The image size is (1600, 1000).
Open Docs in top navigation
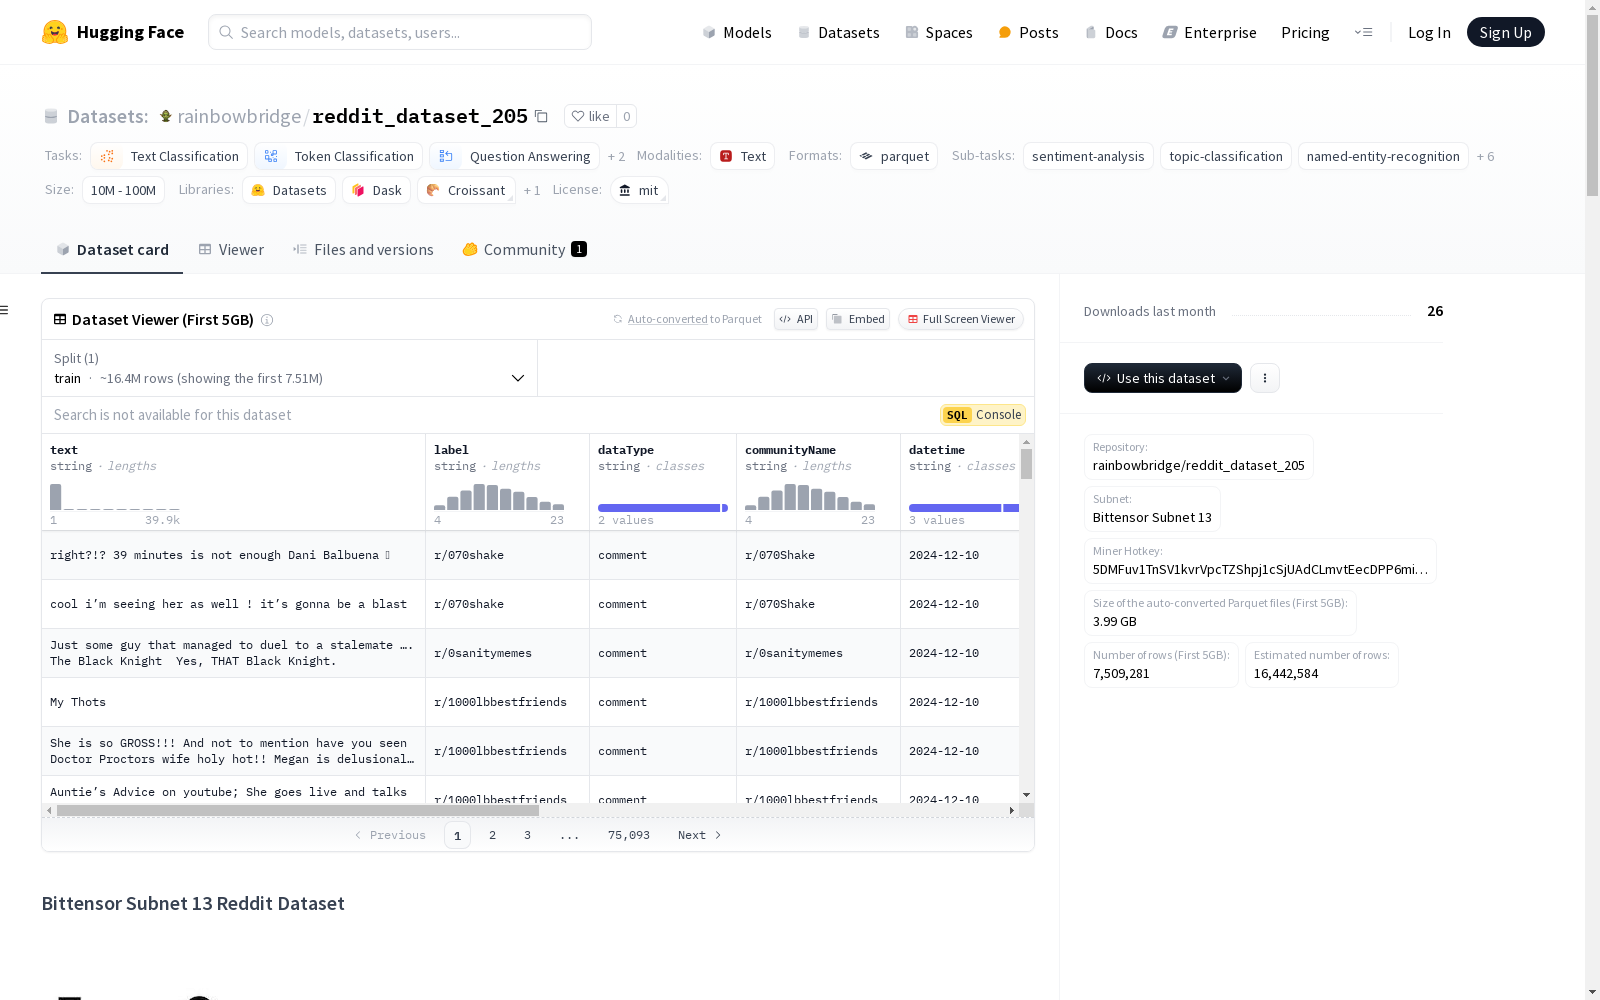tap(1111, 32)
